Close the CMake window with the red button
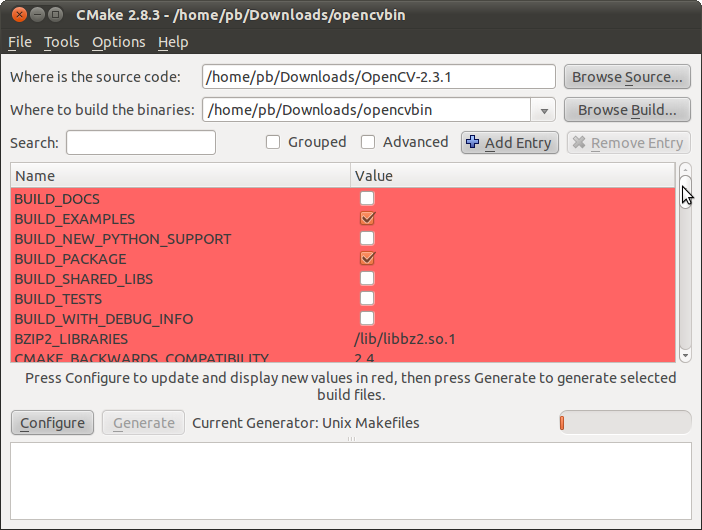Image resolution: width=702 pixels, height=530 pixels. click(x=19, y=15)
